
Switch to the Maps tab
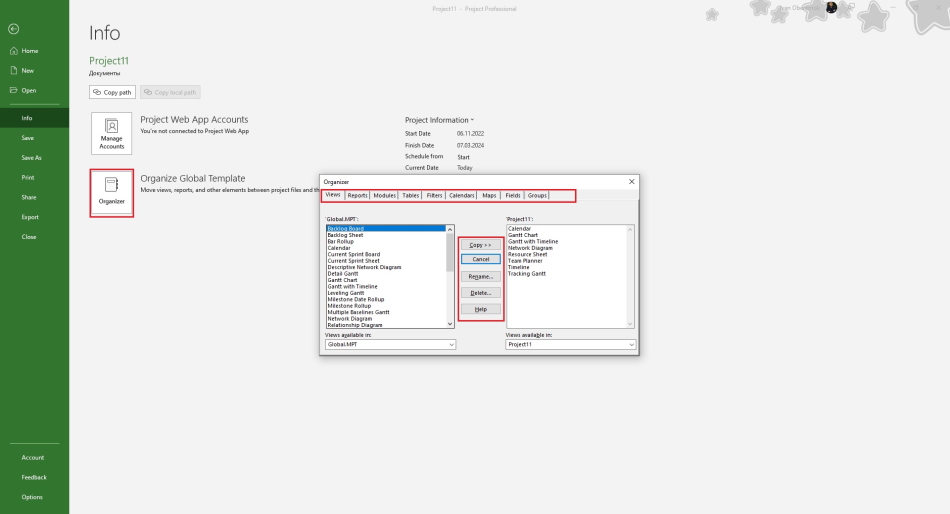(x=489, y=195)
